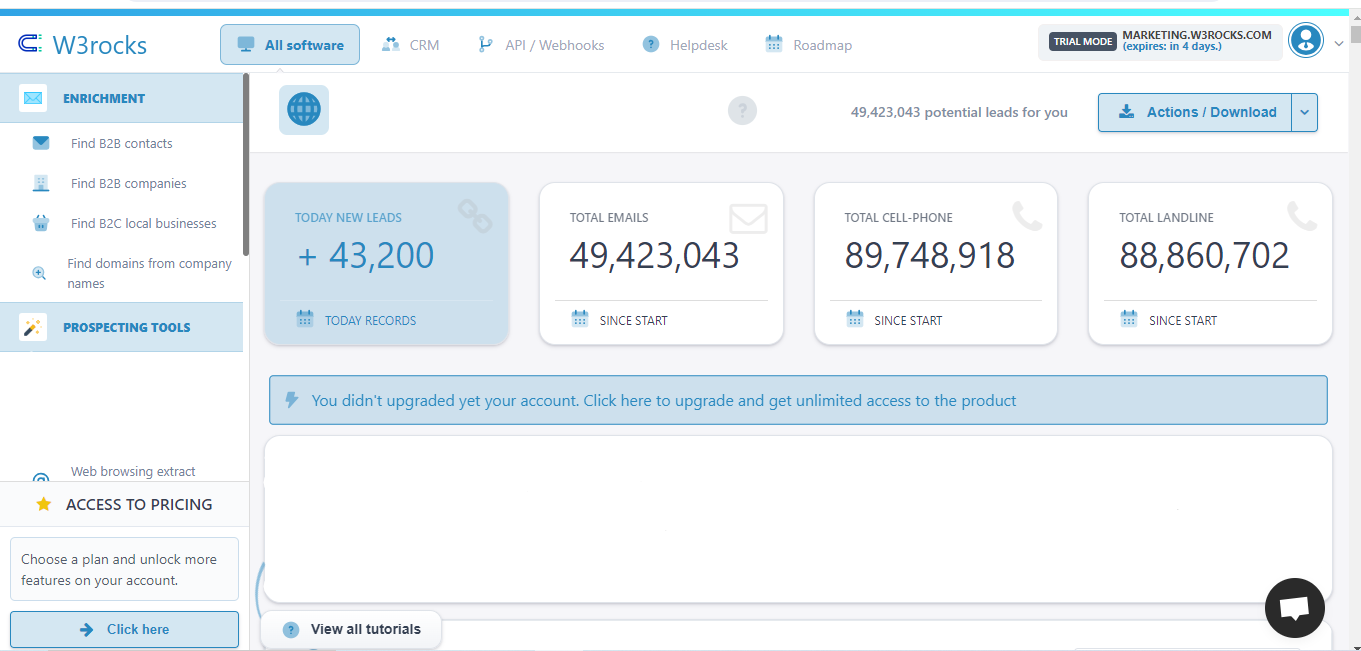This screenshot has width=1361, height=651.
Task: Click the calendar icon in Total Cell-Phone card
Action: (855, 319)
